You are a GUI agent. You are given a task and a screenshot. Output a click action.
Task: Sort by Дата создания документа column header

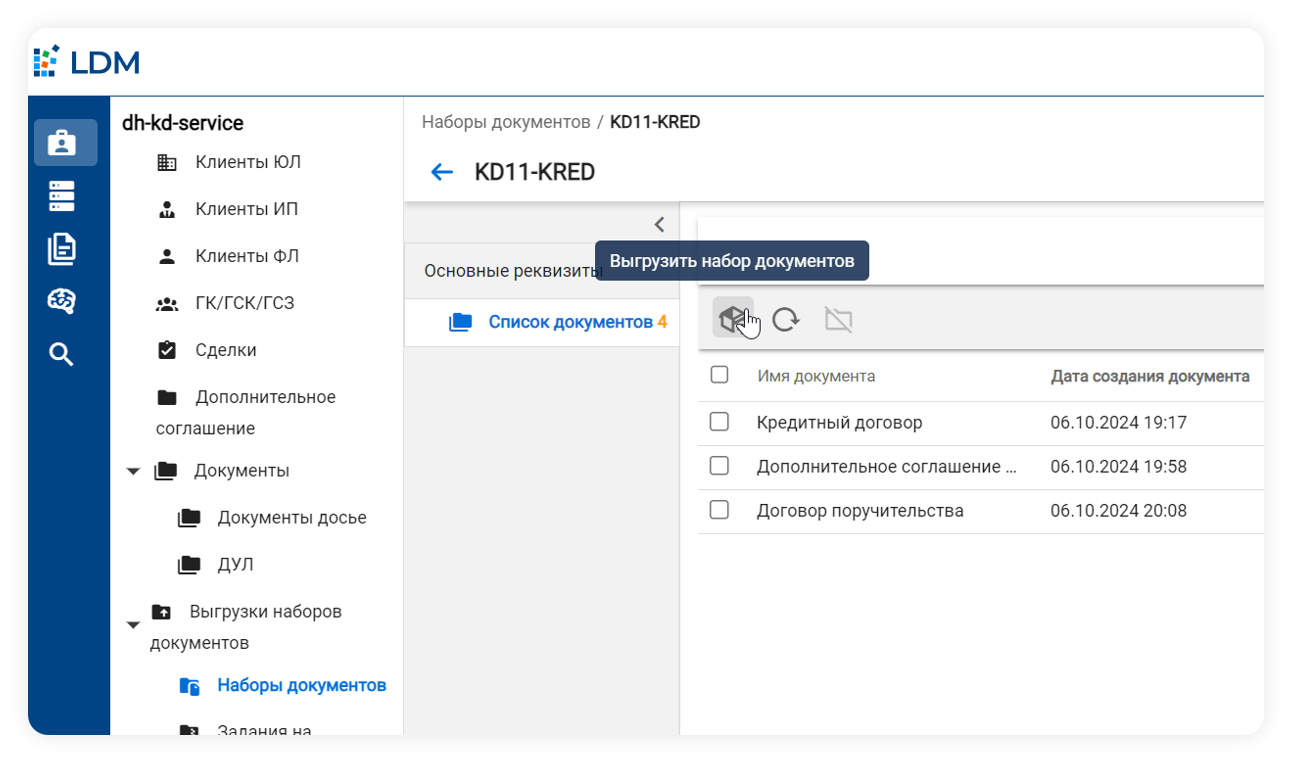pos(1150,376)
